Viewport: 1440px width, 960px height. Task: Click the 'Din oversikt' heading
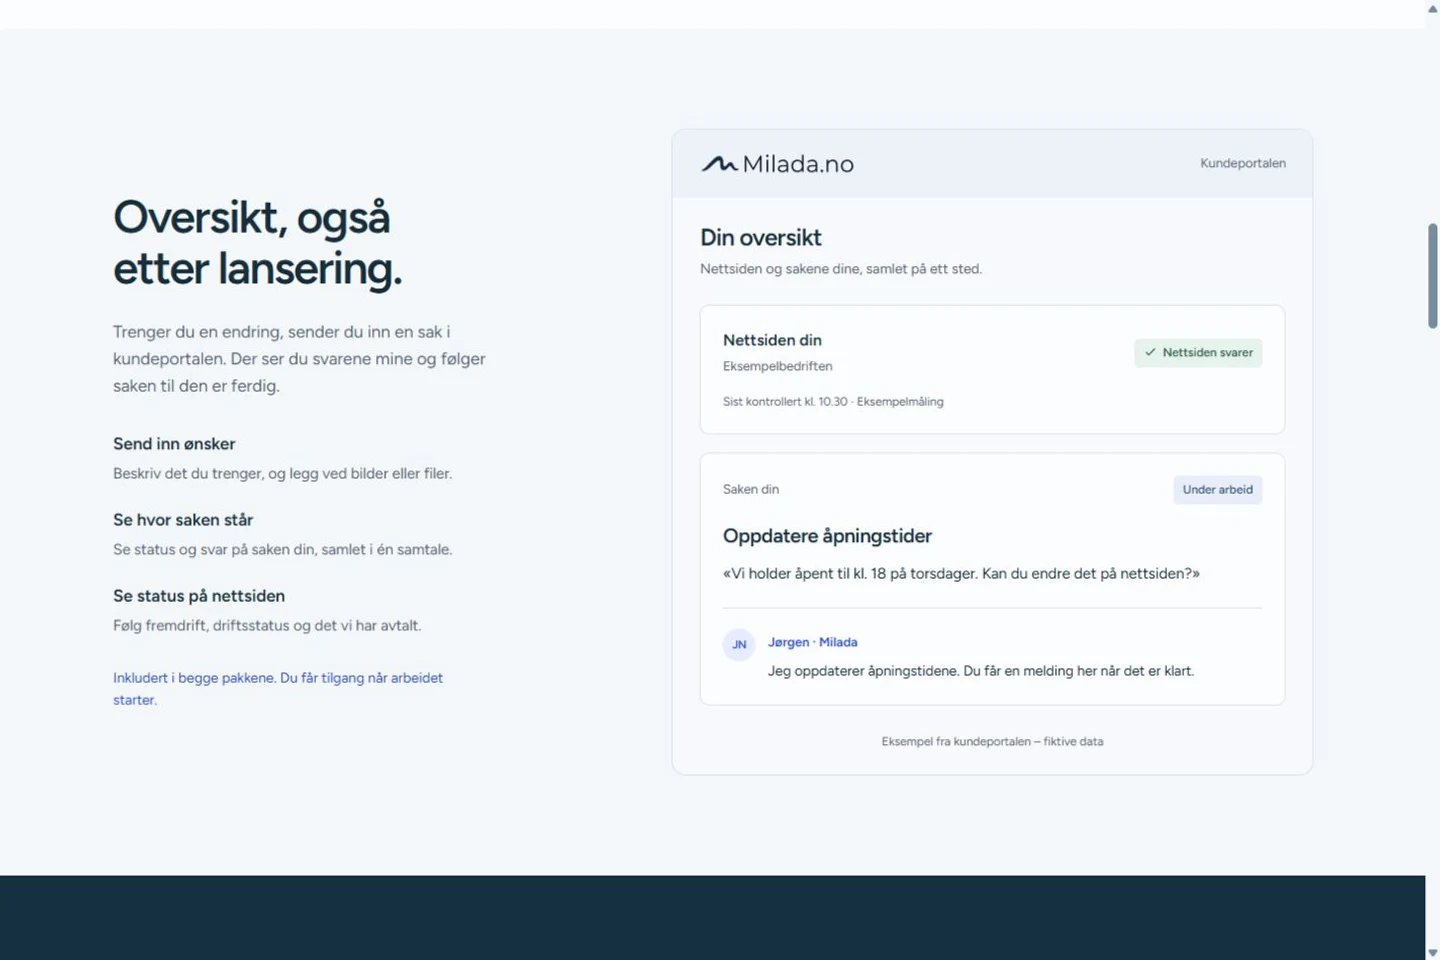(x=761, y=237)
